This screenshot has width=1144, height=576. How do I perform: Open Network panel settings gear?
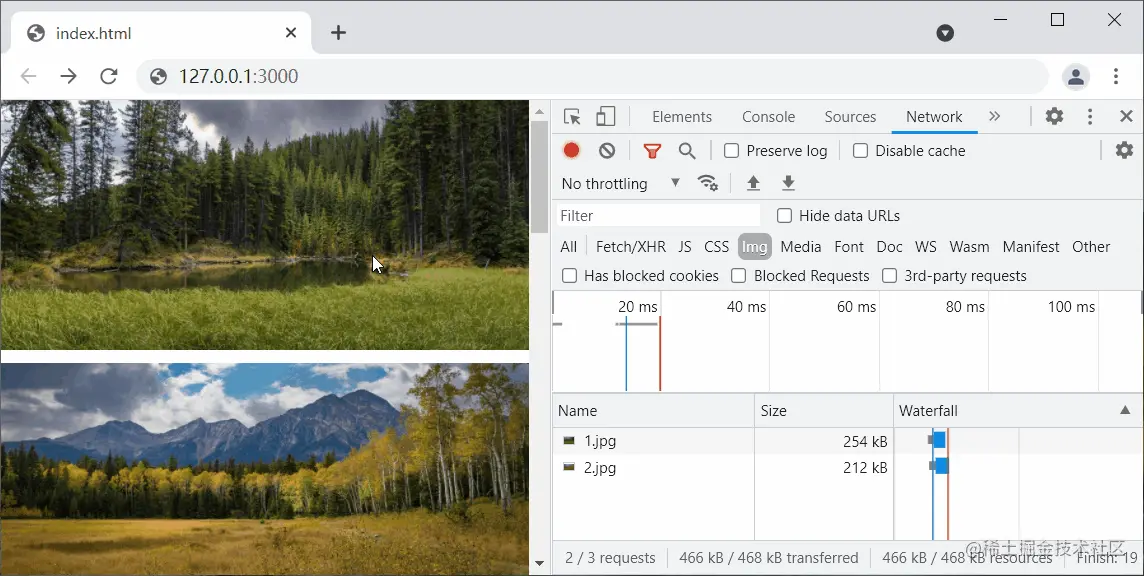tap(1124, 150)
